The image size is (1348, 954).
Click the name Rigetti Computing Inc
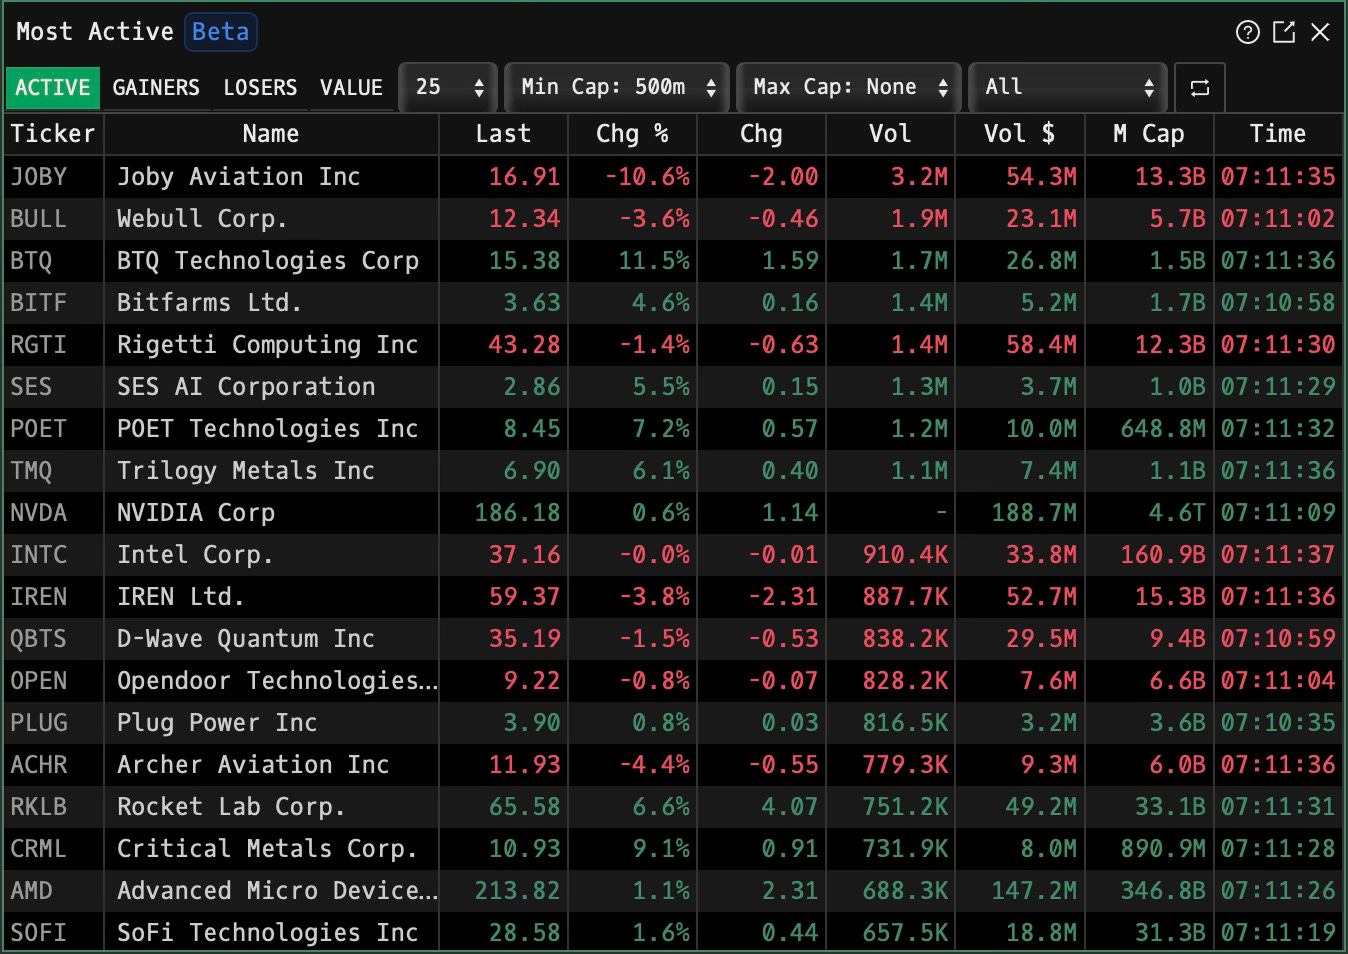[267, 345]
